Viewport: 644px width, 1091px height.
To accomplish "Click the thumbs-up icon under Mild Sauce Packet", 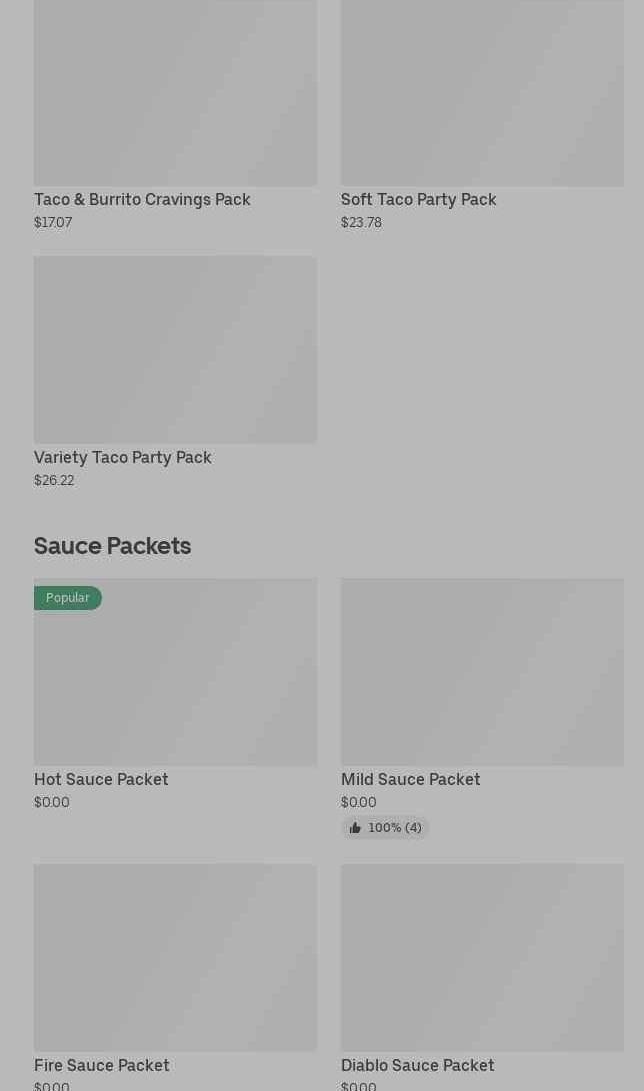I will [x=355, y=828].
